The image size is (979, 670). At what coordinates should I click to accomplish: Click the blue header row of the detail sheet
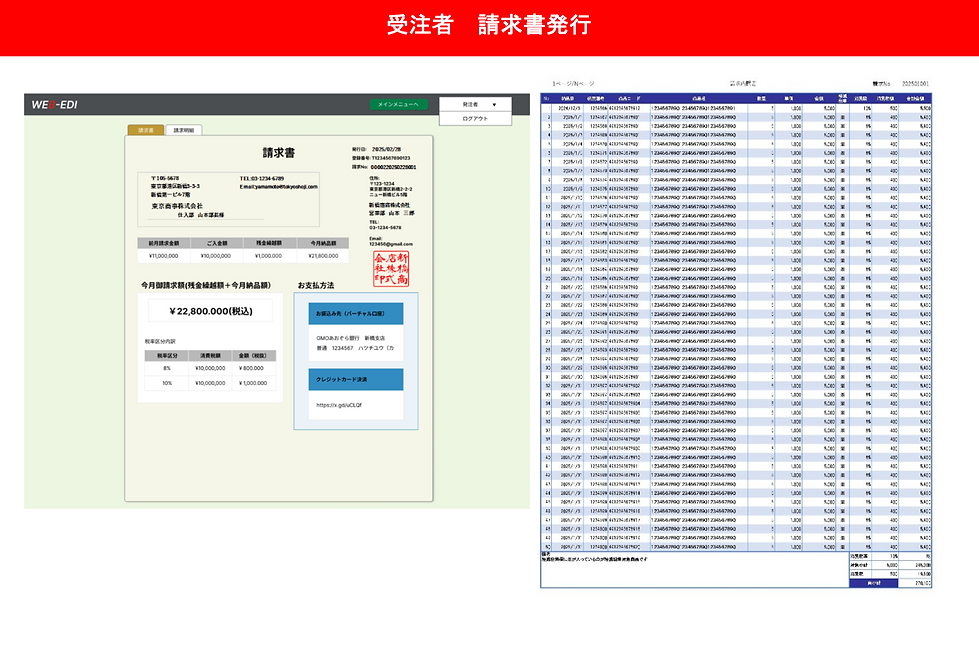pyautogui.click(x=736, y=99)
